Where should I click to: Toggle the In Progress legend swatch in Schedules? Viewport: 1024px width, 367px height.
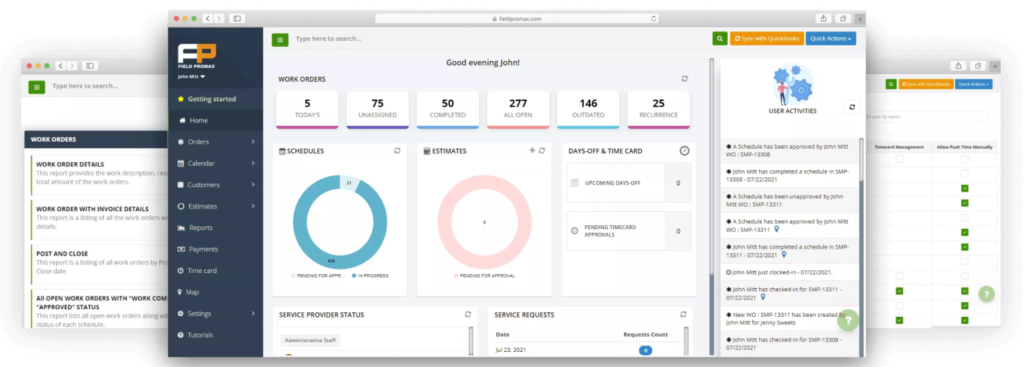click(354, 276)
